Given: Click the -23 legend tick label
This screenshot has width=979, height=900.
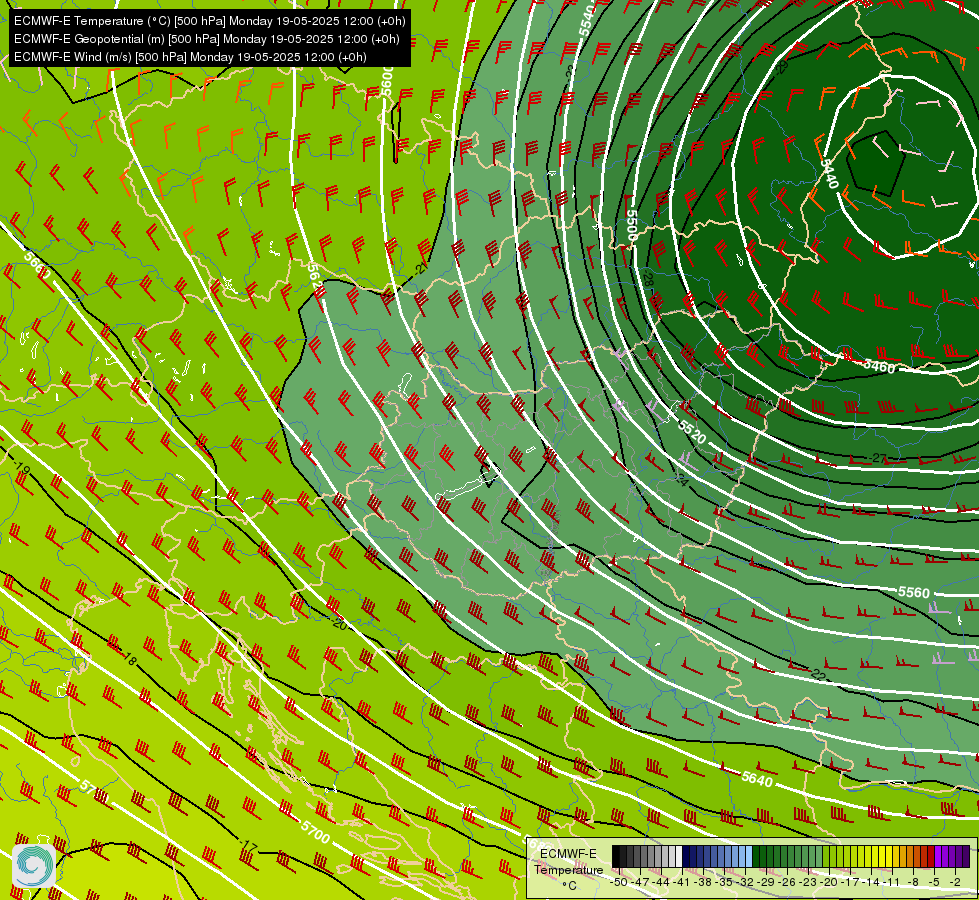Looking at the screenshot, I should (808, 882).
